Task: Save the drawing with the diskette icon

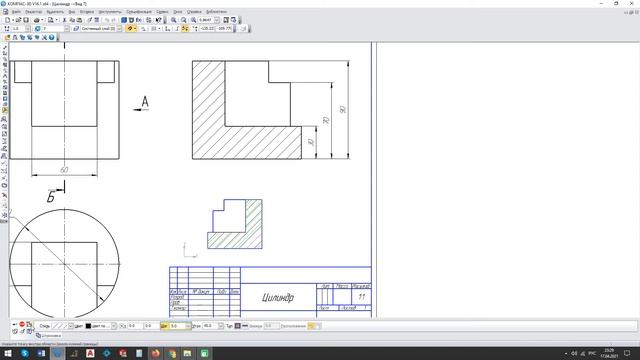Action: coord(26,20)
